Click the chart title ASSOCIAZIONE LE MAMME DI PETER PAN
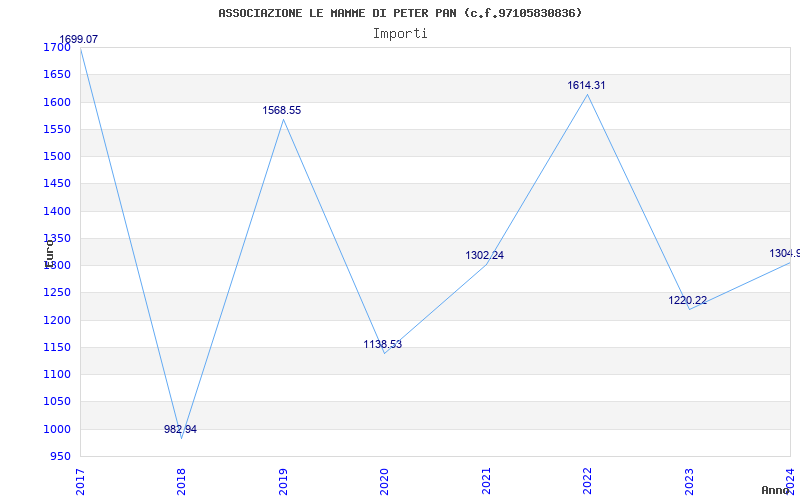 [400, 13]
